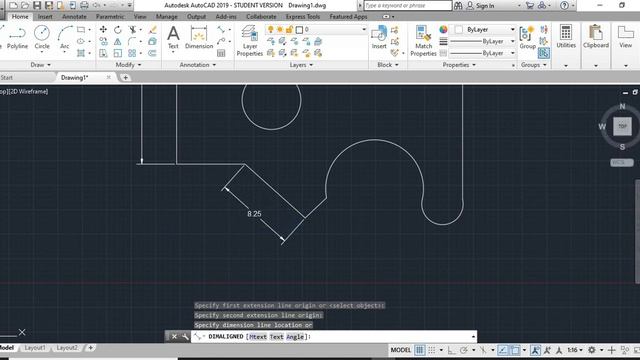Click Match Properties tool
Image resolution: width=640 pixels, height=360 pixels.
pyautogui.click(x=423, y=40)
